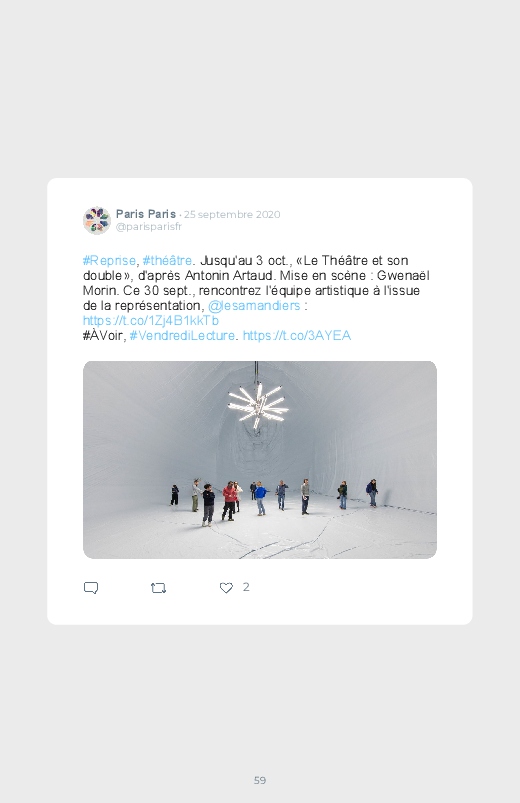Viewport: 520px width, 803px height.
Task: Open the 25 septembre 2020 timestamp
Action: tap(232, 215)
